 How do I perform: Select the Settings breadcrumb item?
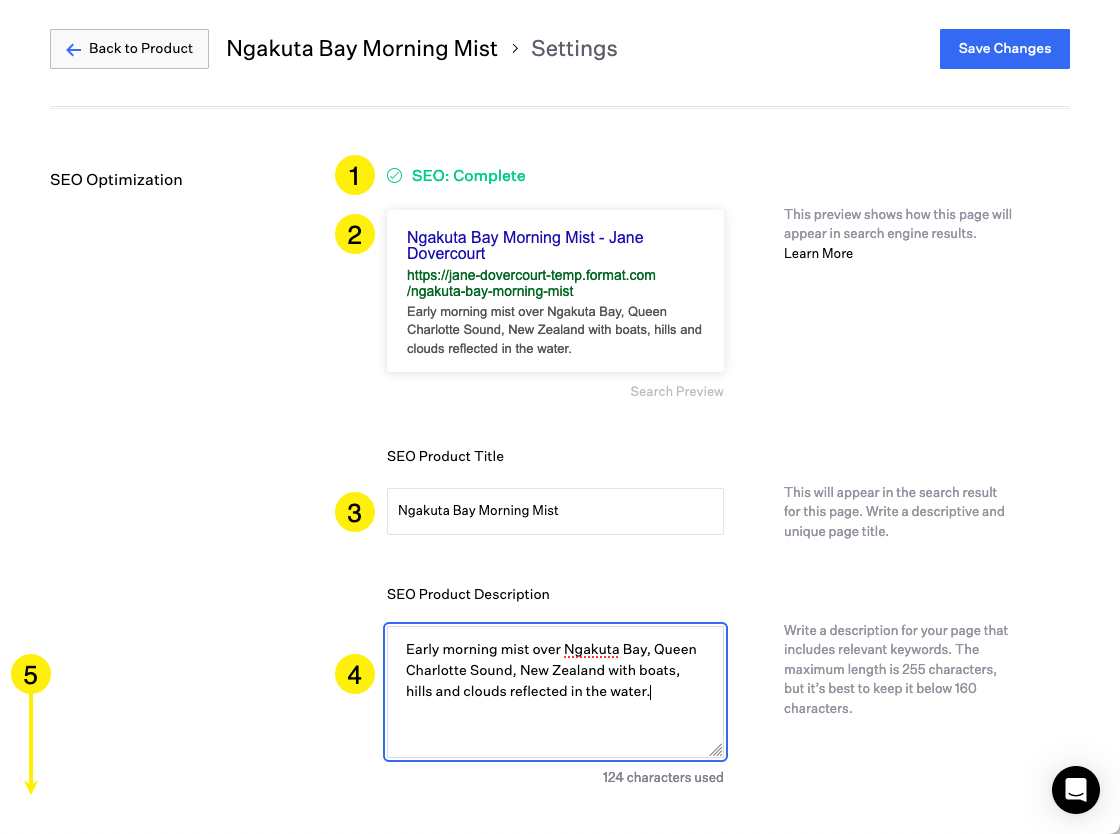point(574,49)
